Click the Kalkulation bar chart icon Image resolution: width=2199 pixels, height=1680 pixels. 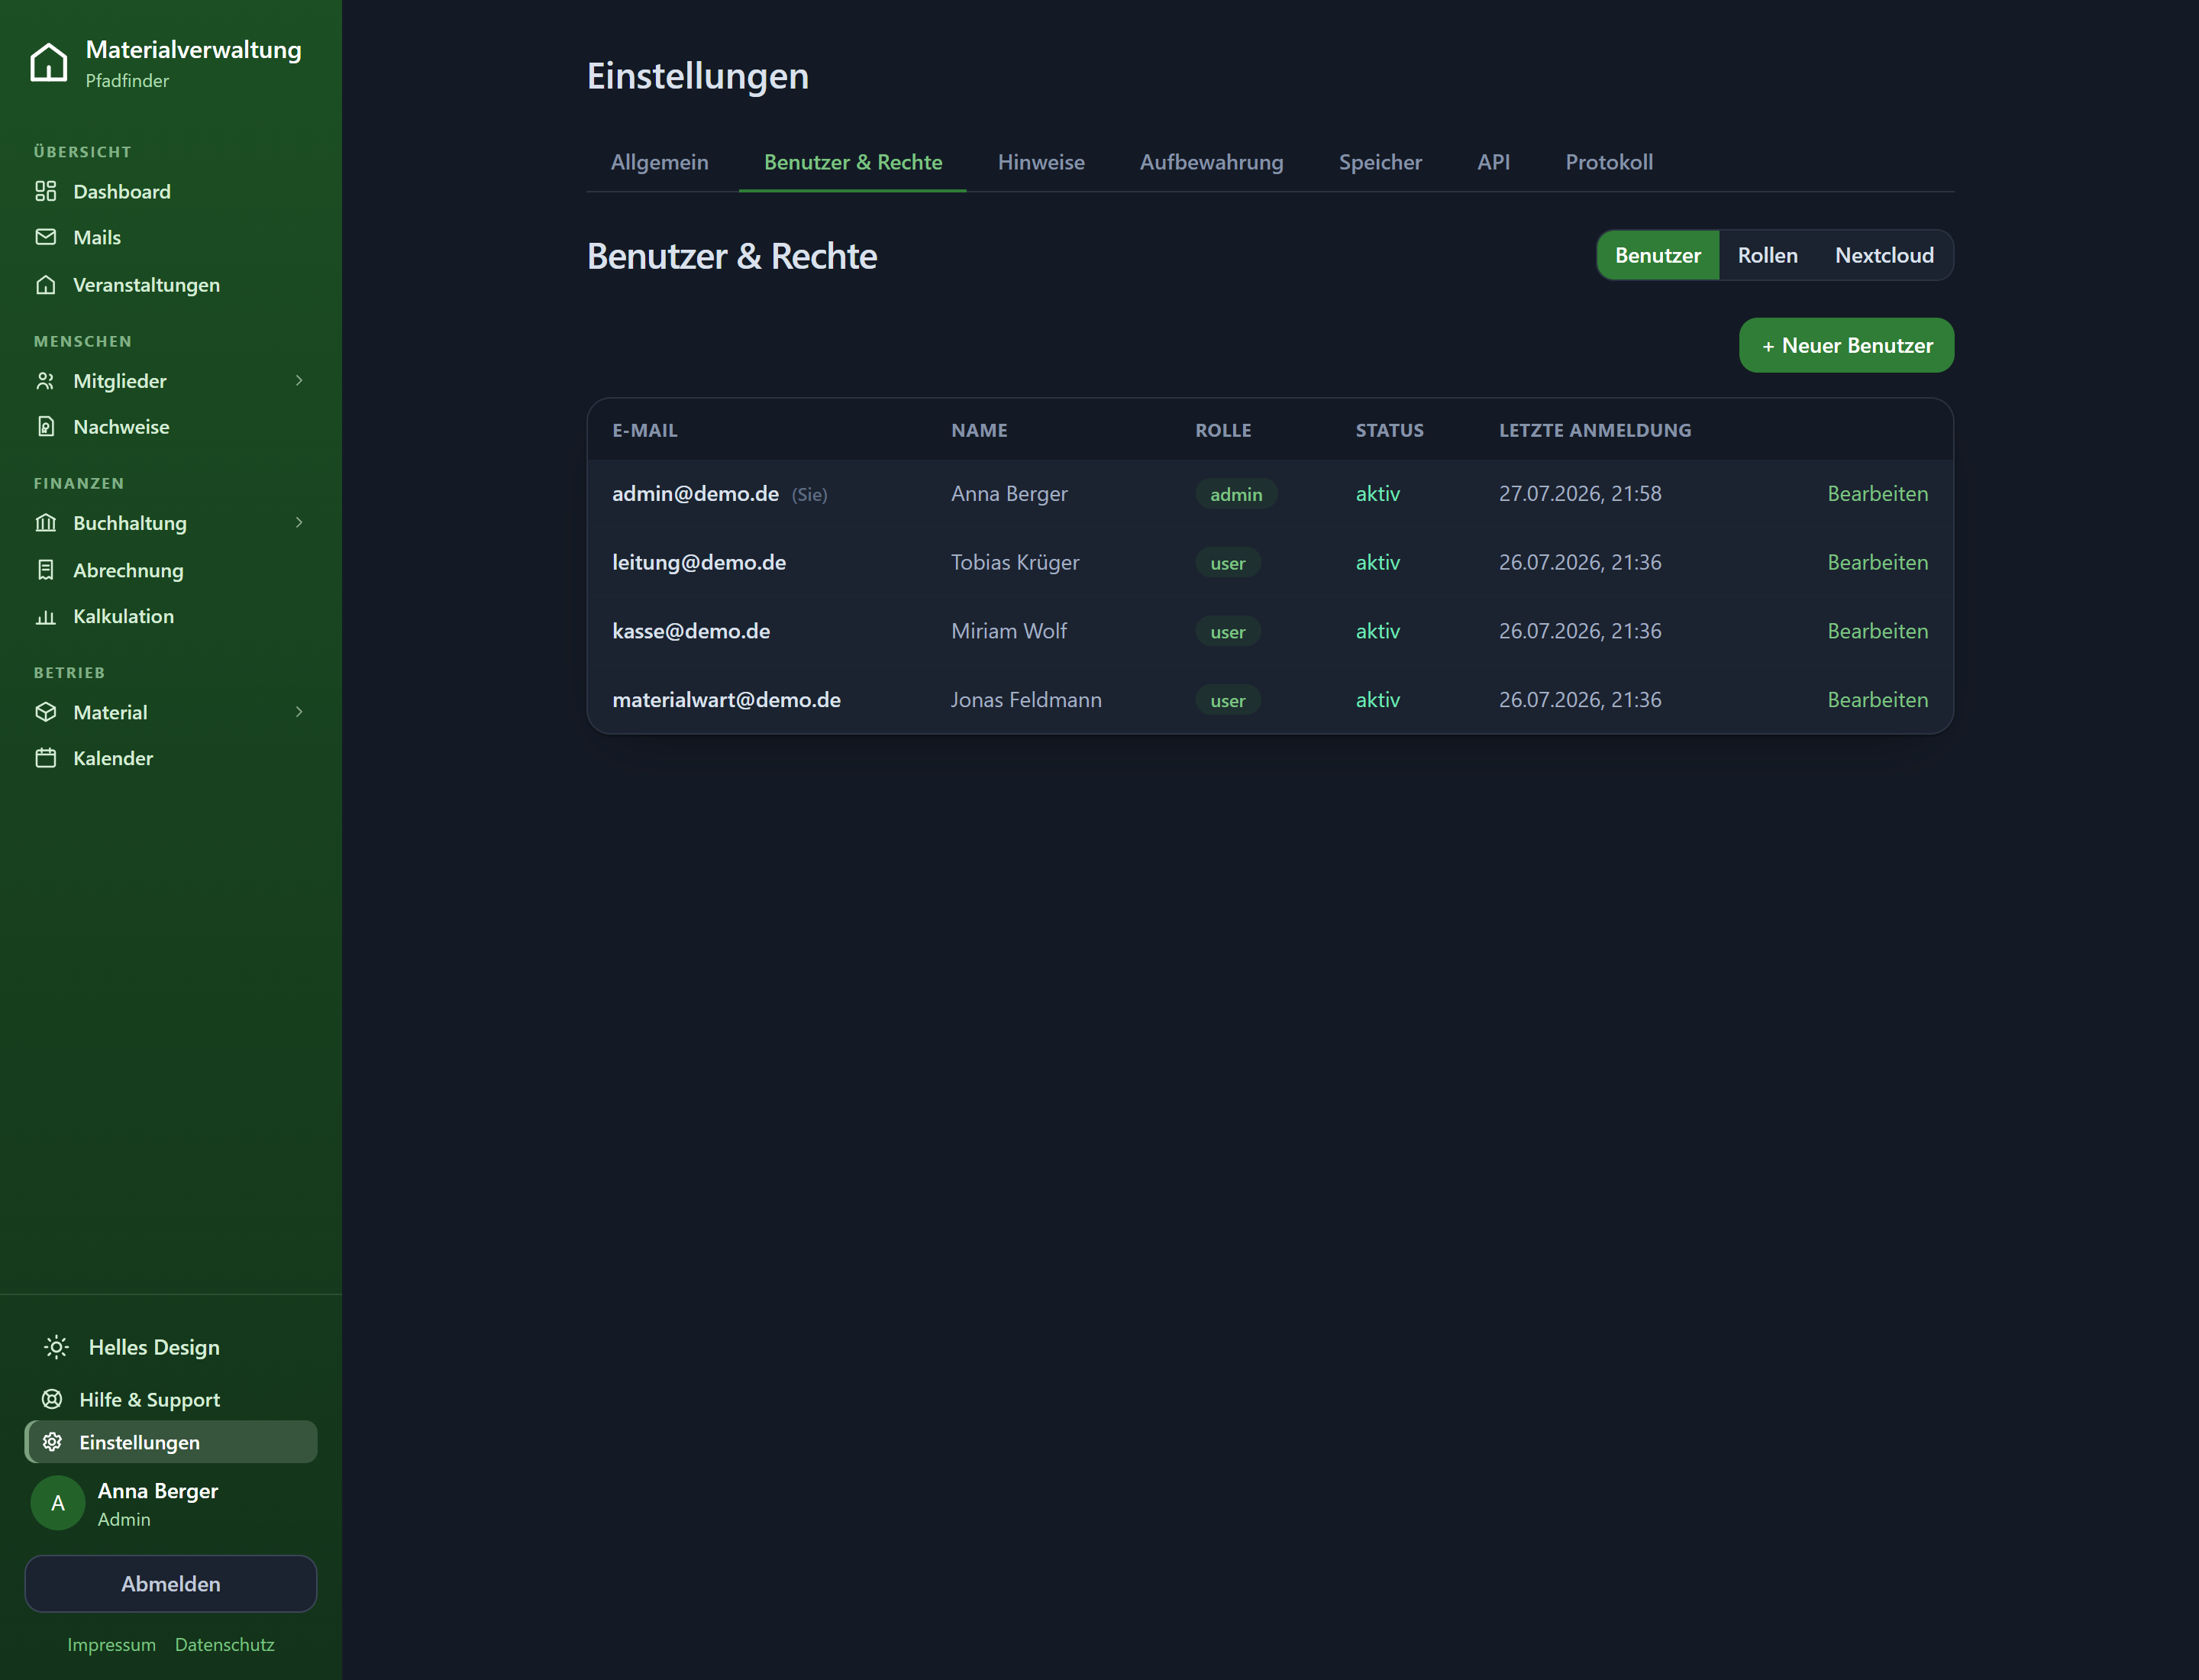coord(46,616)
